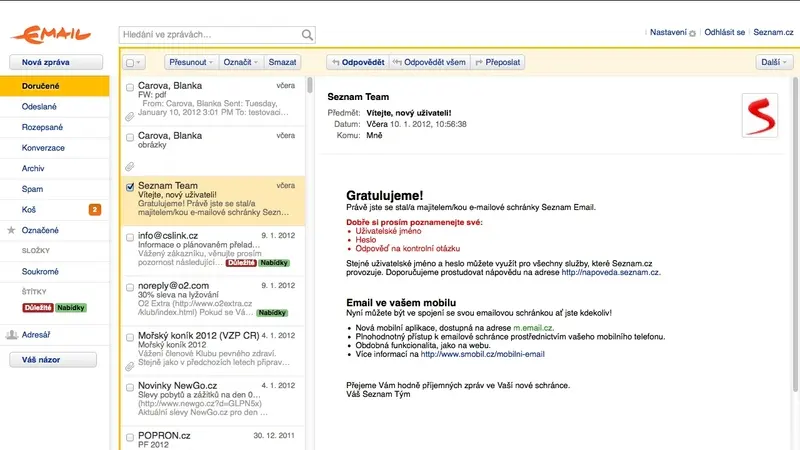This screenshot has width=800, height=450.
Task: Click the red Důležité label in sidebar
Action: [38, 308]
